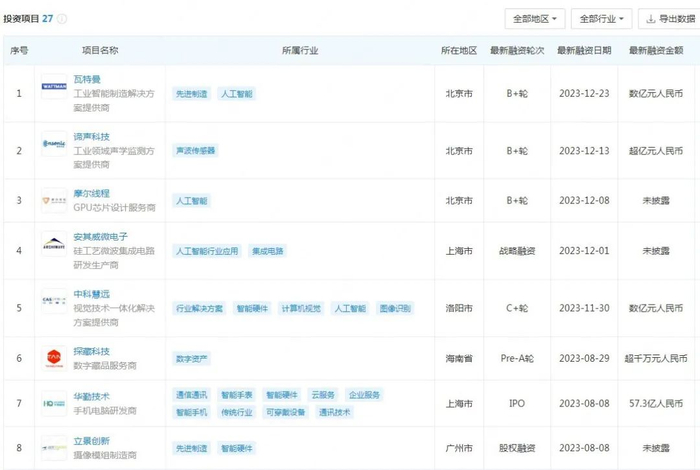
Task: Click the C+轮 round cell
Action: click(x=517, y=308)
